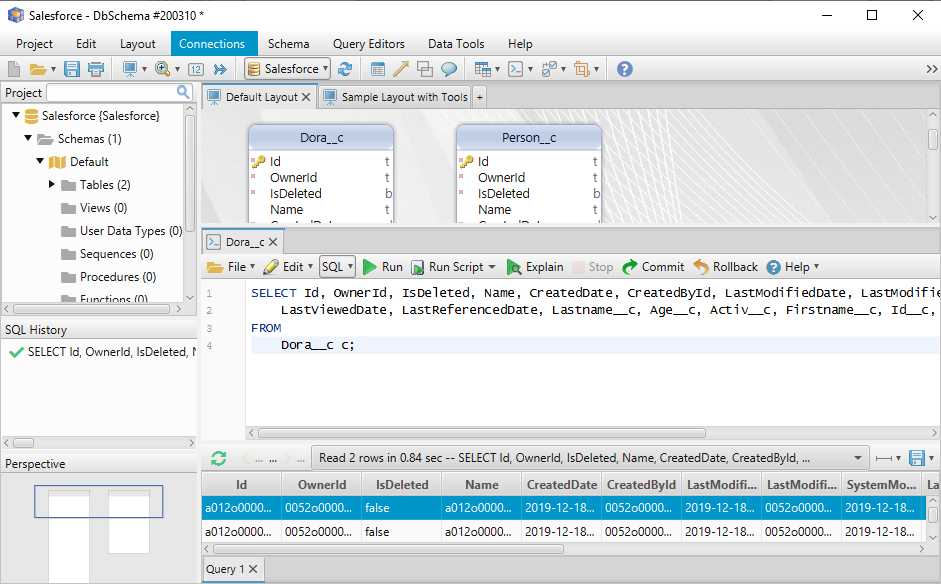941x584 pixels.
Task: Click the overlapping squares group icon
Action: coord(425,69)
